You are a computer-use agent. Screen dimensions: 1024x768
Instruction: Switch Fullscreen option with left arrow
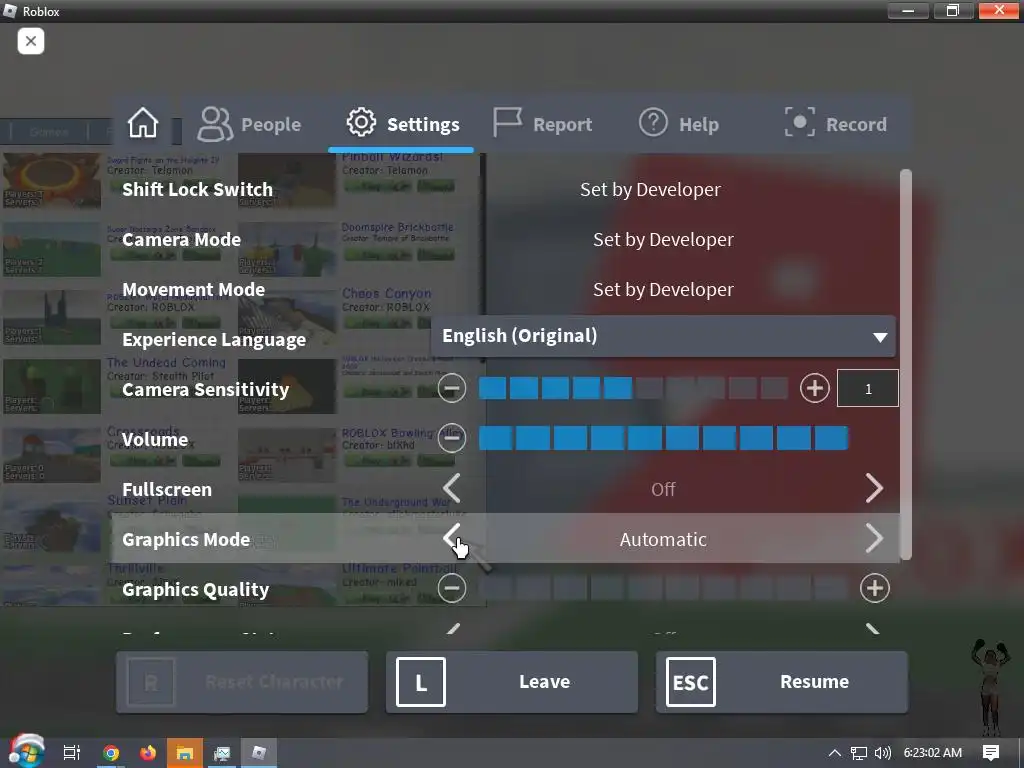click(x=452, y=488)
